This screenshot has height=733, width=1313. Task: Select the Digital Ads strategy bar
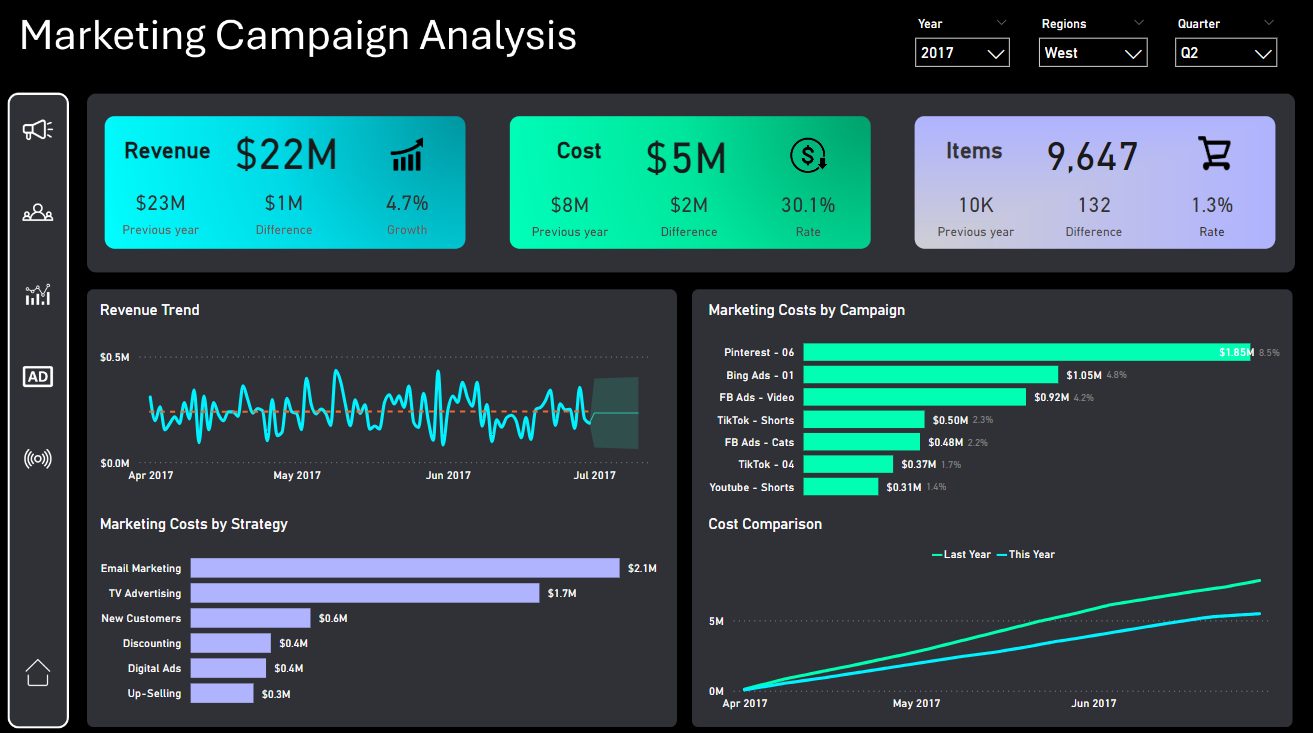[x=229, y=668]
